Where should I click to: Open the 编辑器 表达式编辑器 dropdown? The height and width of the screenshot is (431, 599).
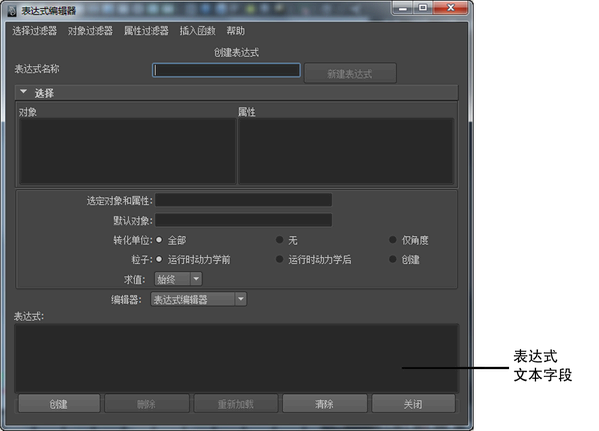tap(199, 299)
